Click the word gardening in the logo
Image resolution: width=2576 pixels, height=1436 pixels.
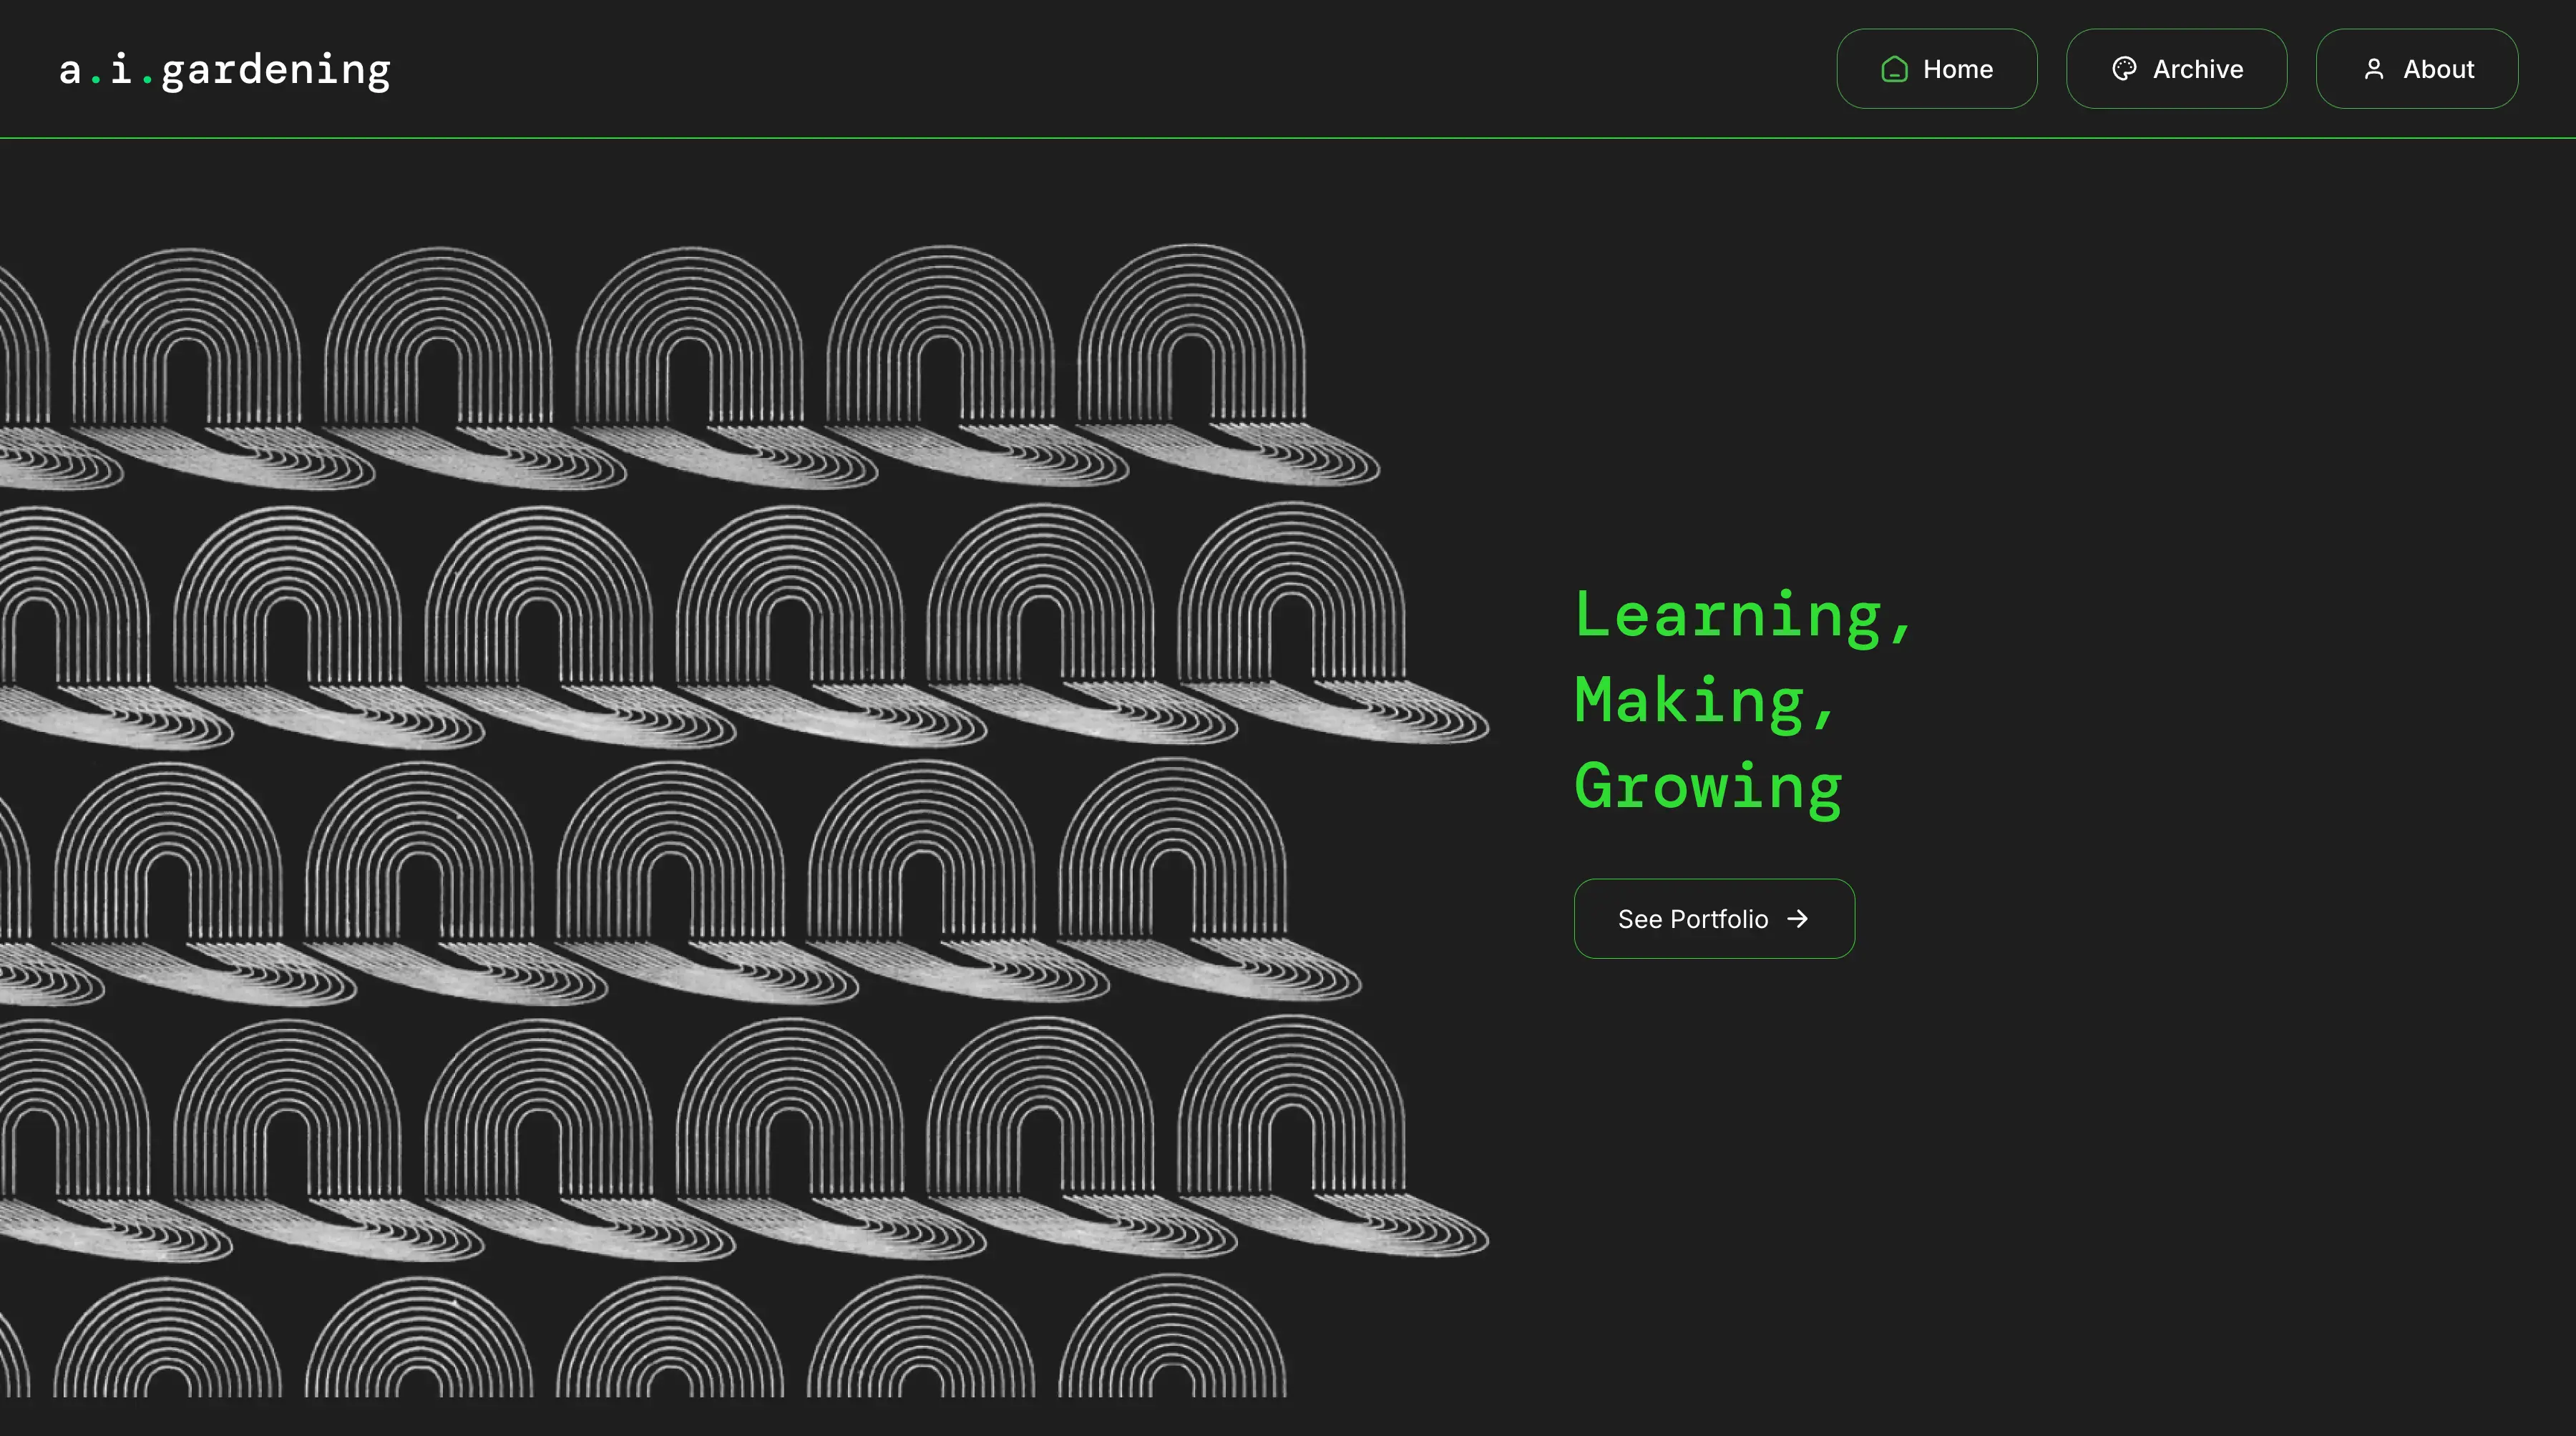tap(276, 70)
